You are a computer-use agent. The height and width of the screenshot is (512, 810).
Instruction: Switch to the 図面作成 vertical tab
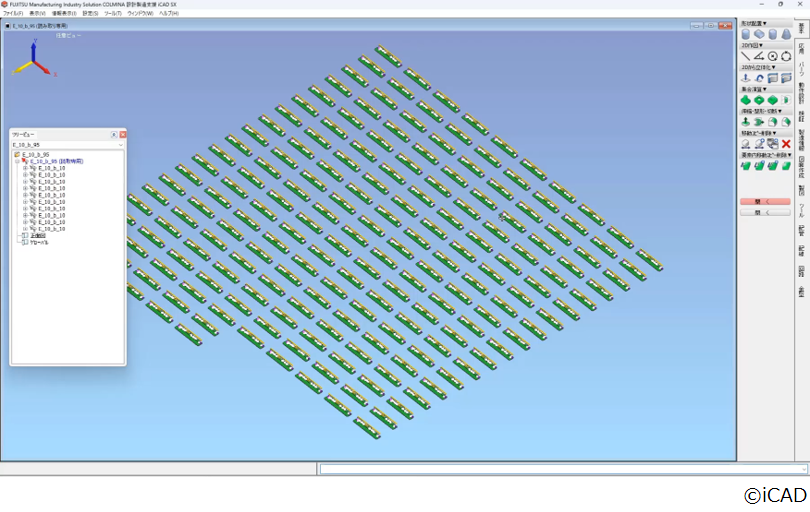(x=801, y=167)
